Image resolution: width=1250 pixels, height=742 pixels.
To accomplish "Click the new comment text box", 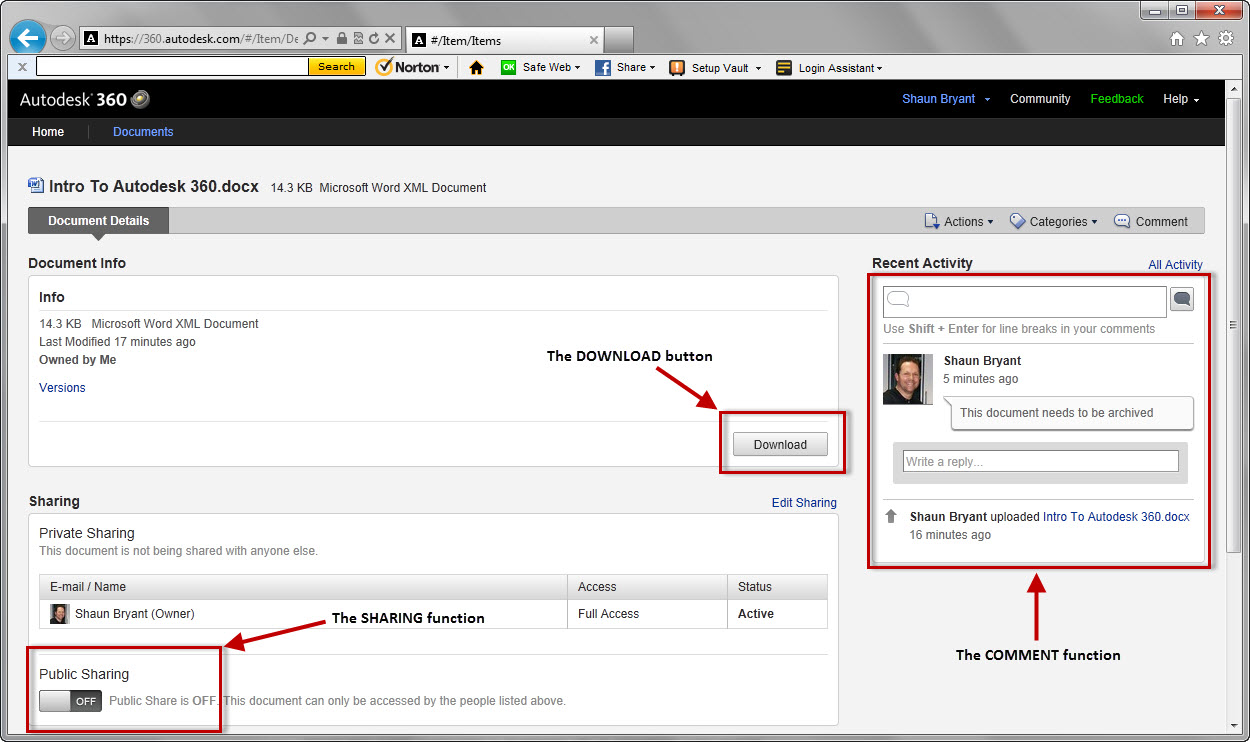I will point(1024,301).
